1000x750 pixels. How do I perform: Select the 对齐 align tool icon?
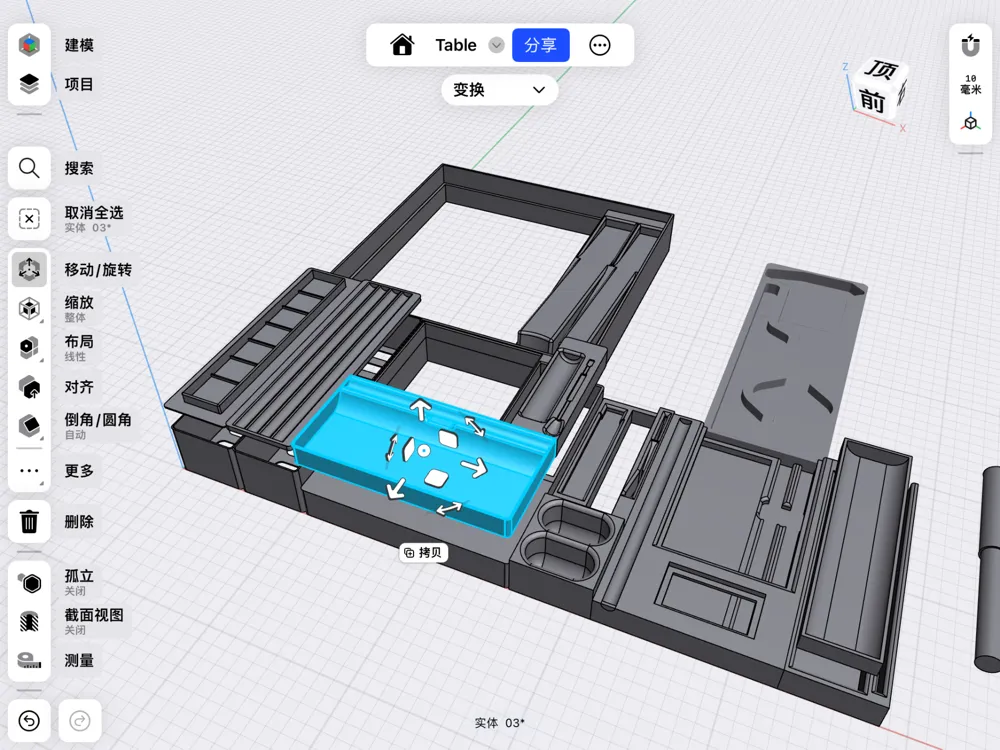[x=29, y=386]
